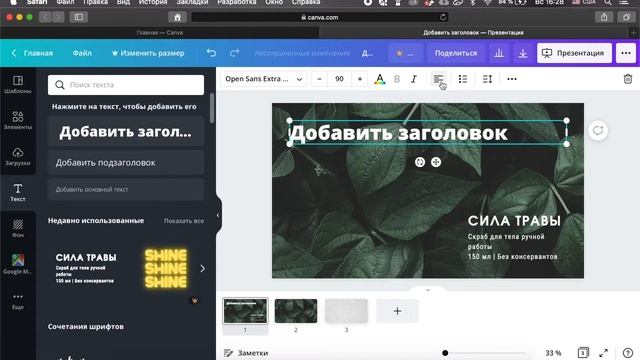Collapse the slide thumbnails strip
Image resolution: width=640 pixels, height=360 pixels.
click(428, 290)
